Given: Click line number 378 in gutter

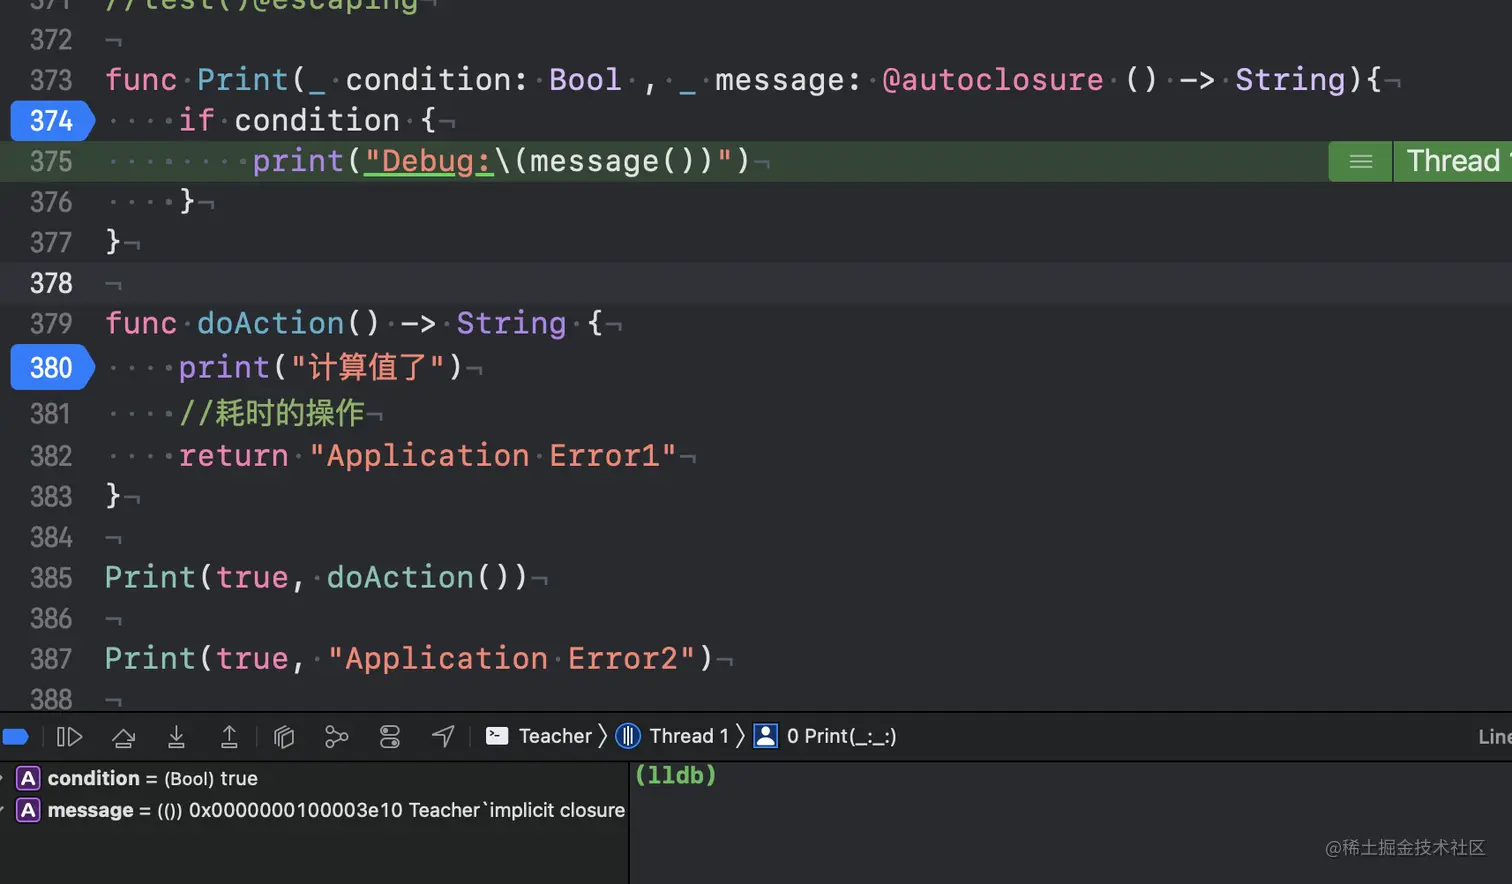Looking at the screenshot, I should pos(51,283).
